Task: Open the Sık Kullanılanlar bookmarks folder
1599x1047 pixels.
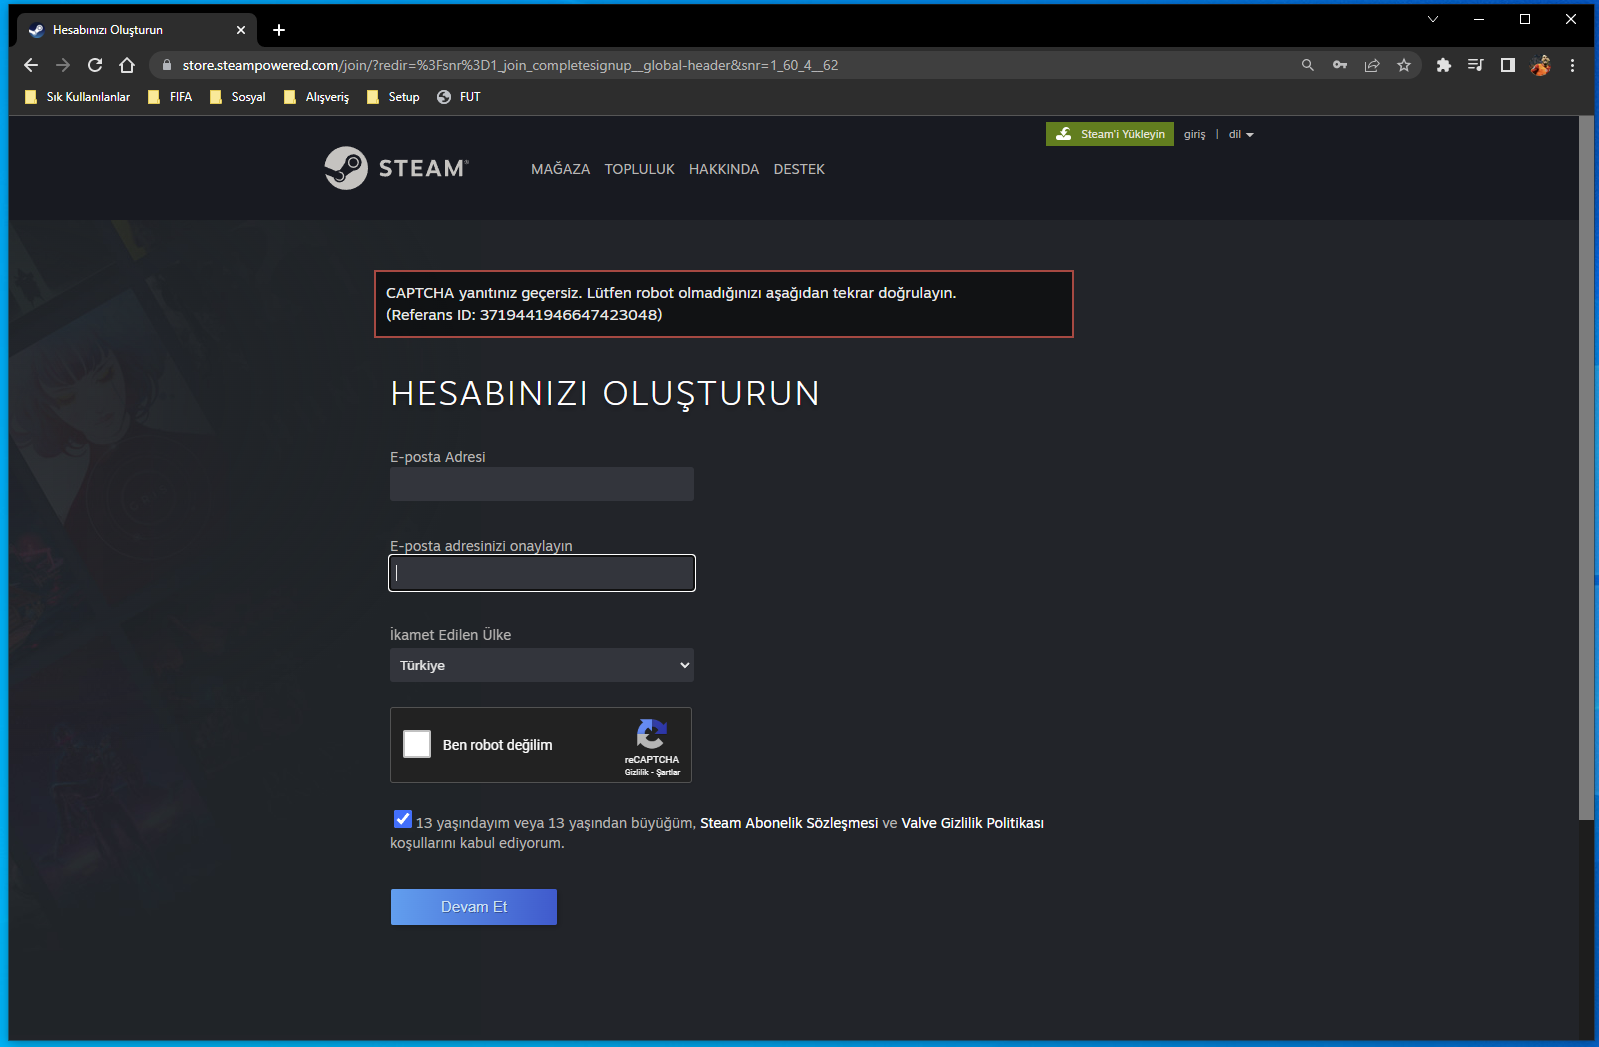Action: 78,97
